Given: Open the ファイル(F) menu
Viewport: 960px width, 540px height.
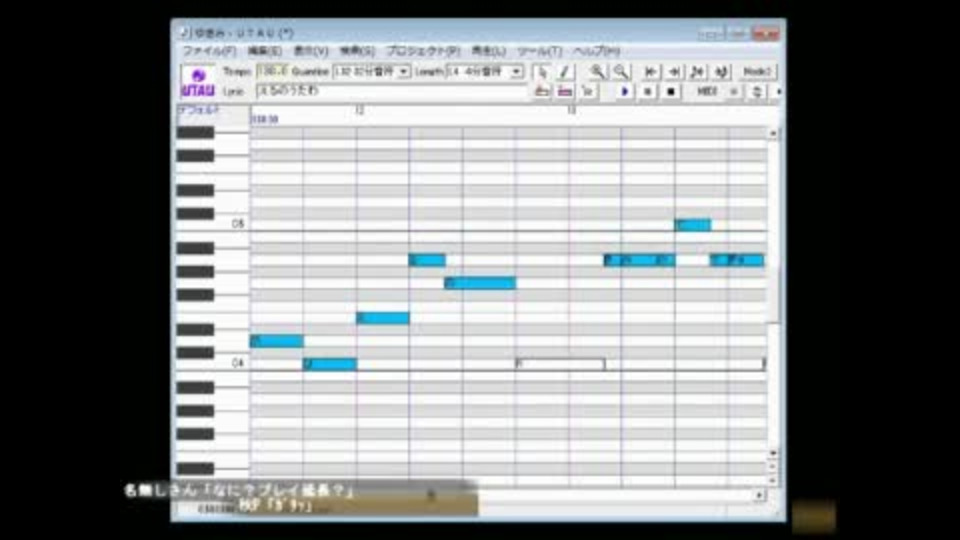Looking at the screenshot, I should coord(209,51).
